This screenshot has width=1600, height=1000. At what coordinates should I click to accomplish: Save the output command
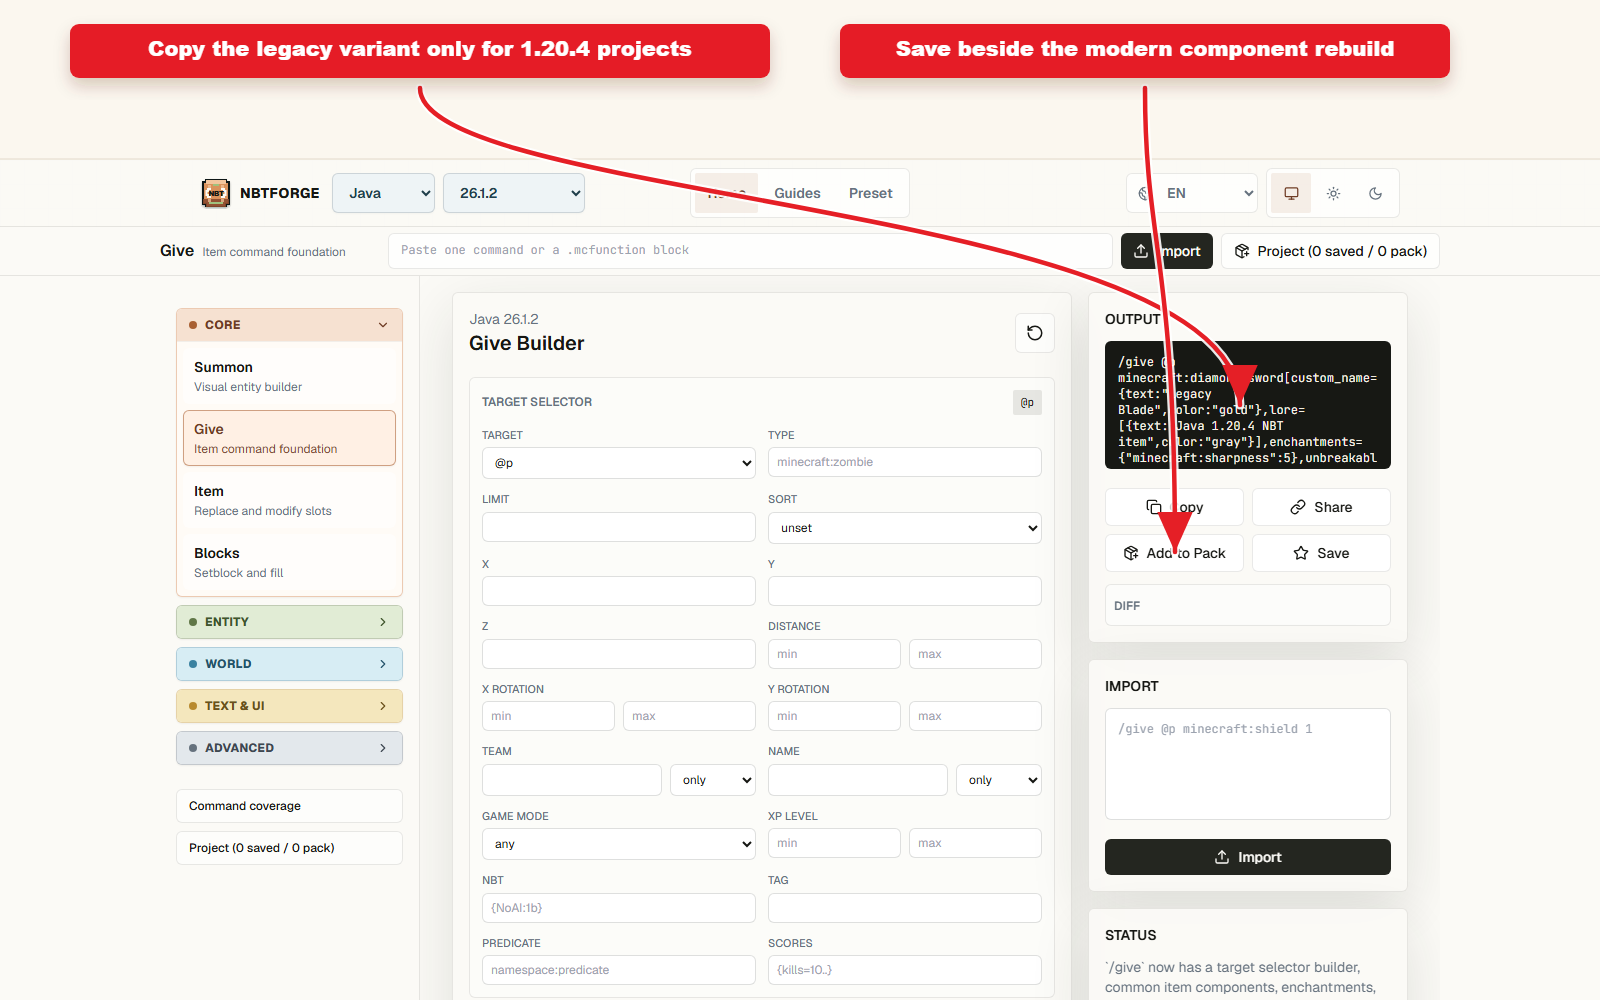pos(1321,553)
